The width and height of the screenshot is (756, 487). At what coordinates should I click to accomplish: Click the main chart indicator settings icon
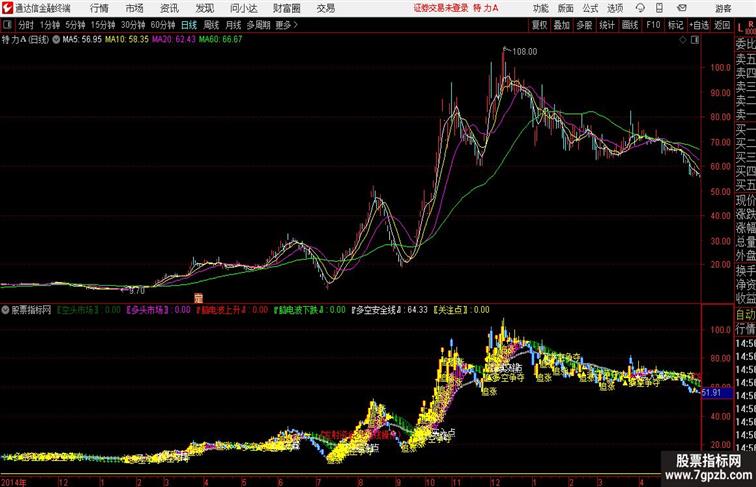(56, 40)
